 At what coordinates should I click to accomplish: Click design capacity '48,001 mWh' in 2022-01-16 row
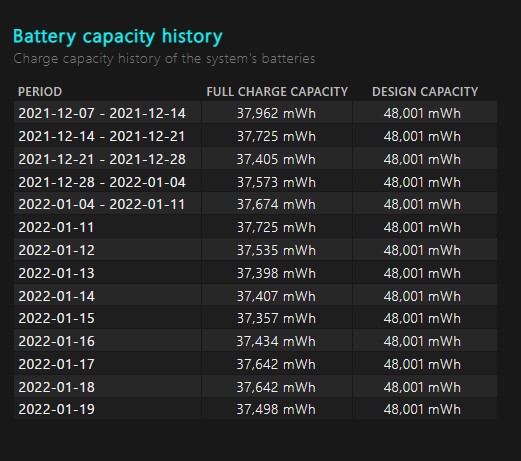422,341
